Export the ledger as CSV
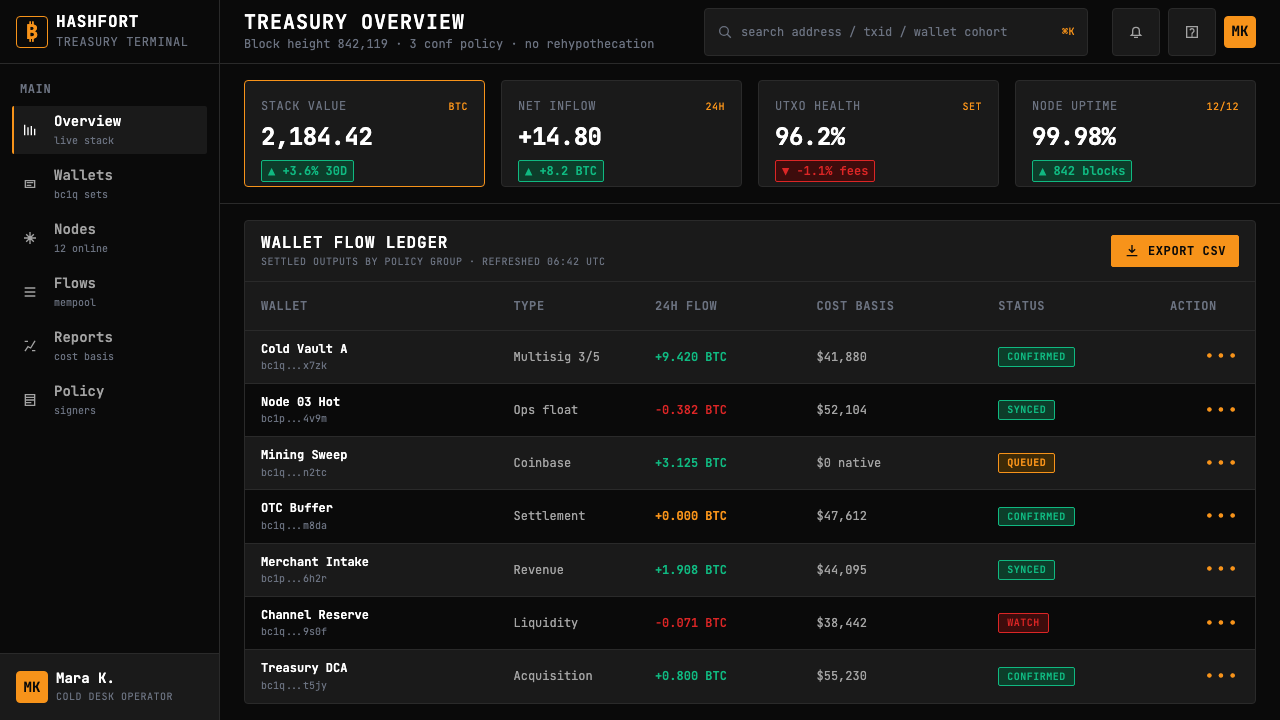The height and width of the screenshot is (720, 1280). pyautogui.click(x=1175, y=251)
